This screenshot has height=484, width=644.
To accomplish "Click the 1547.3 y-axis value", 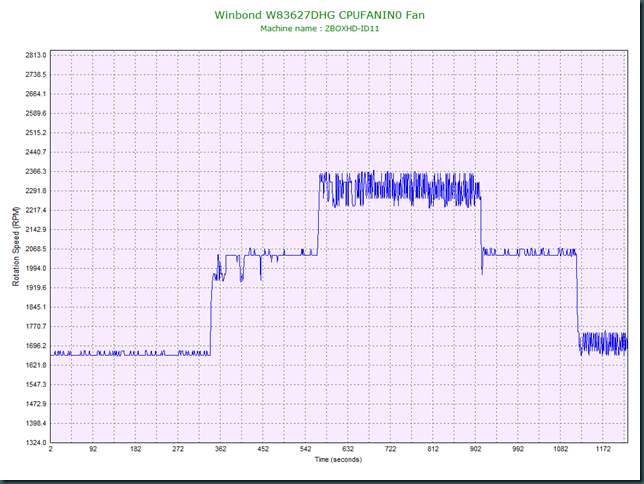I will pyautogui.click(x=36, y=385).
